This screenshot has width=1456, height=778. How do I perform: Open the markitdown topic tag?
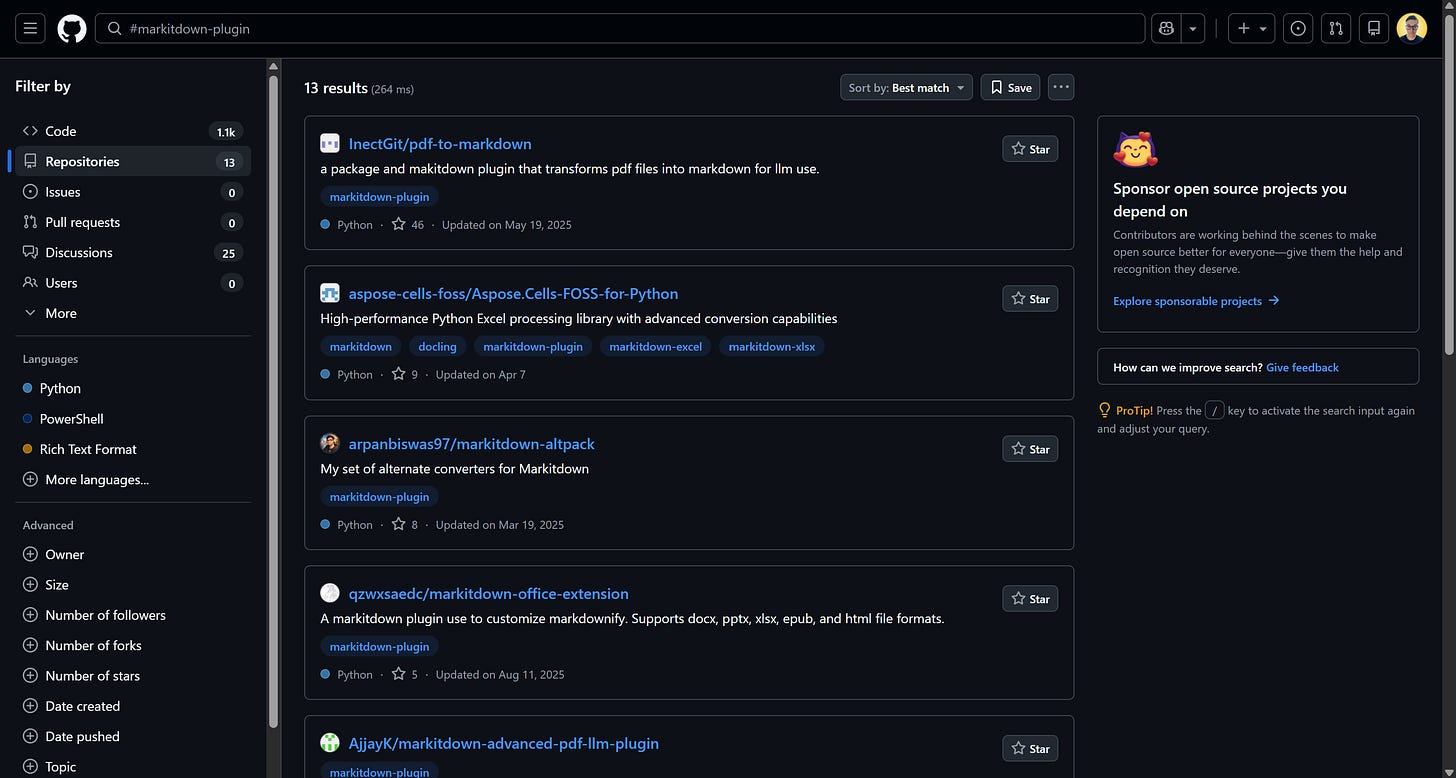[x=361, y=347]
